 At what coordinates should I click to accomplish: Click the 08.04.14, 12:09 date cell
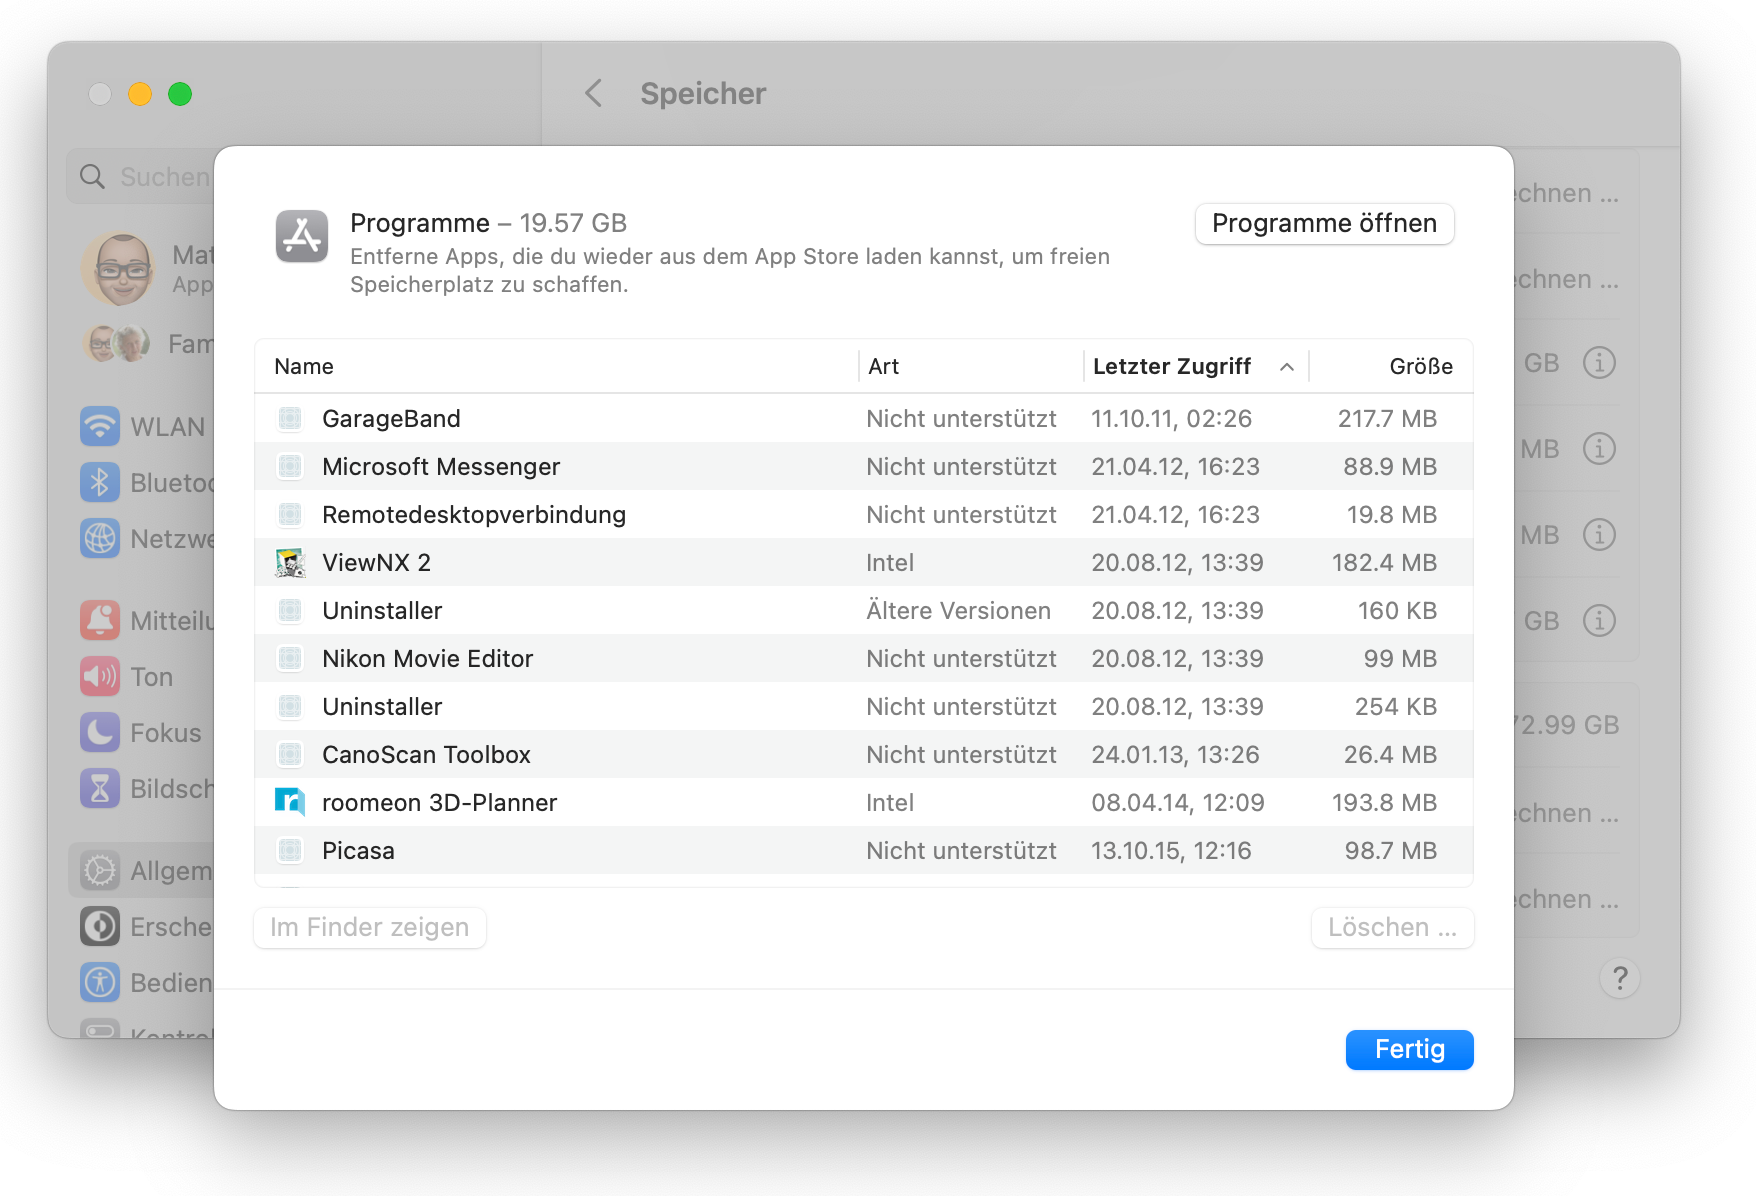[1178, 803]
